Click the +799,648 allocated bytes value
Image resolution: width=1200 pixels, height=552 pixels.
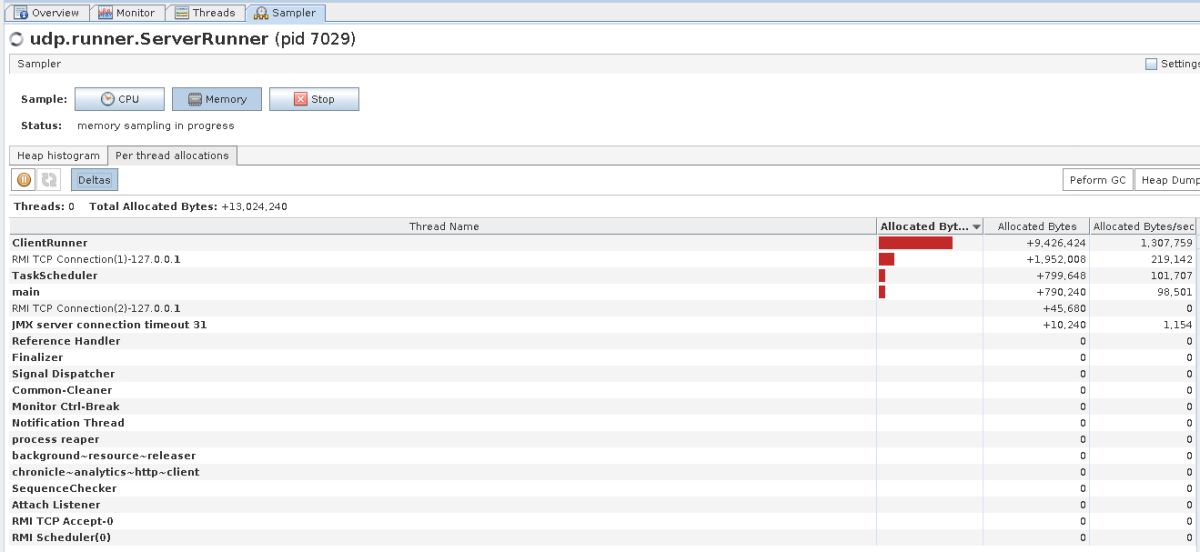point(1061,275)
